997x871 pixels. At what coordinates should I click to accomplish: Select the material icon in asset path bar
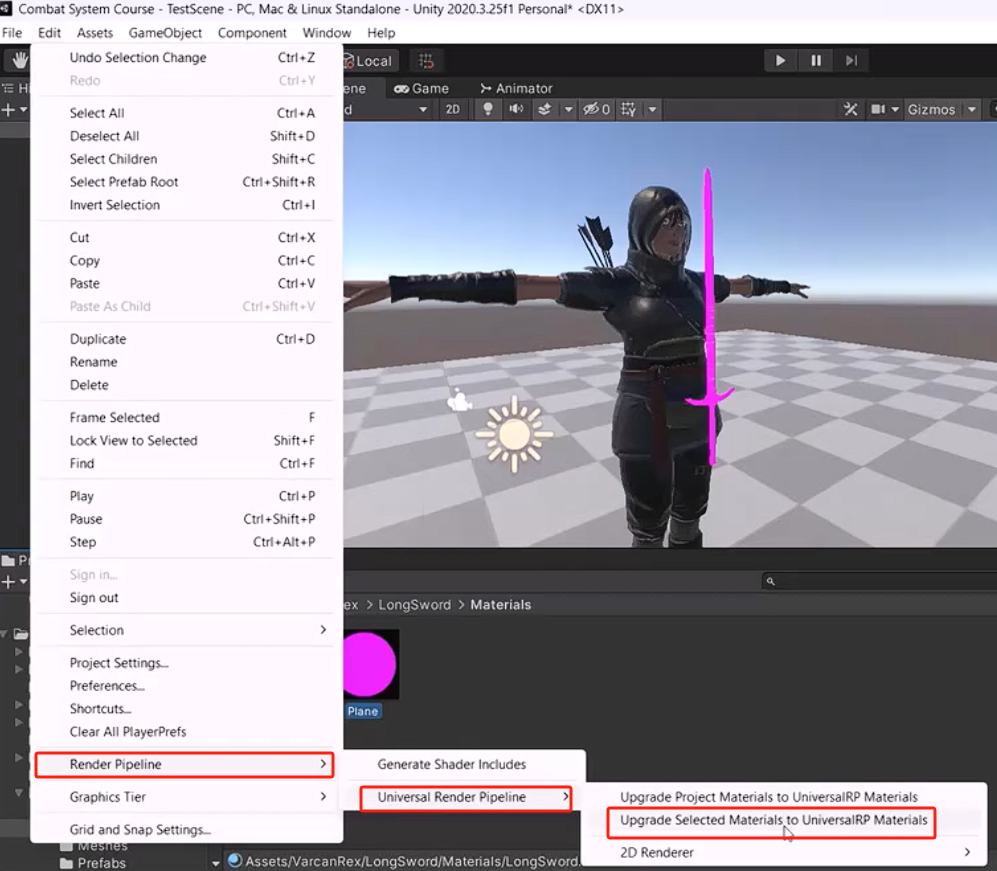[235, 860]
